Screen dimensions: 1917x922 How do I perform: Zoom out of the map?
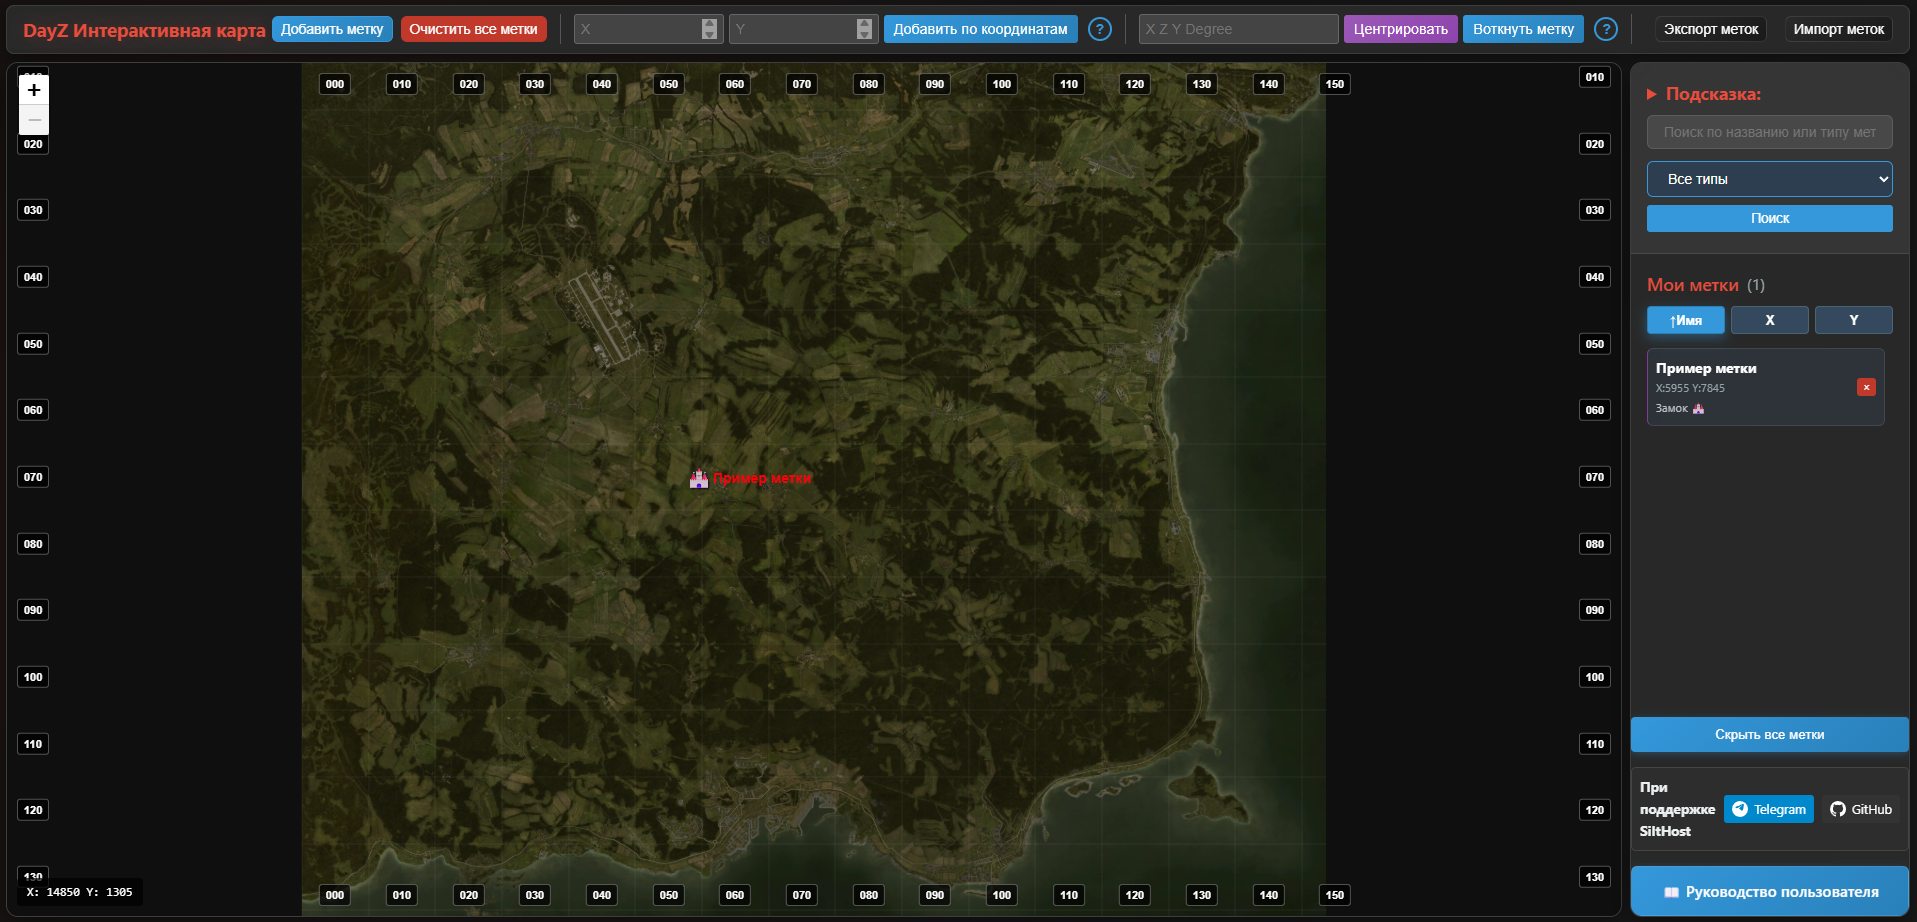click(x=34, y=120)
